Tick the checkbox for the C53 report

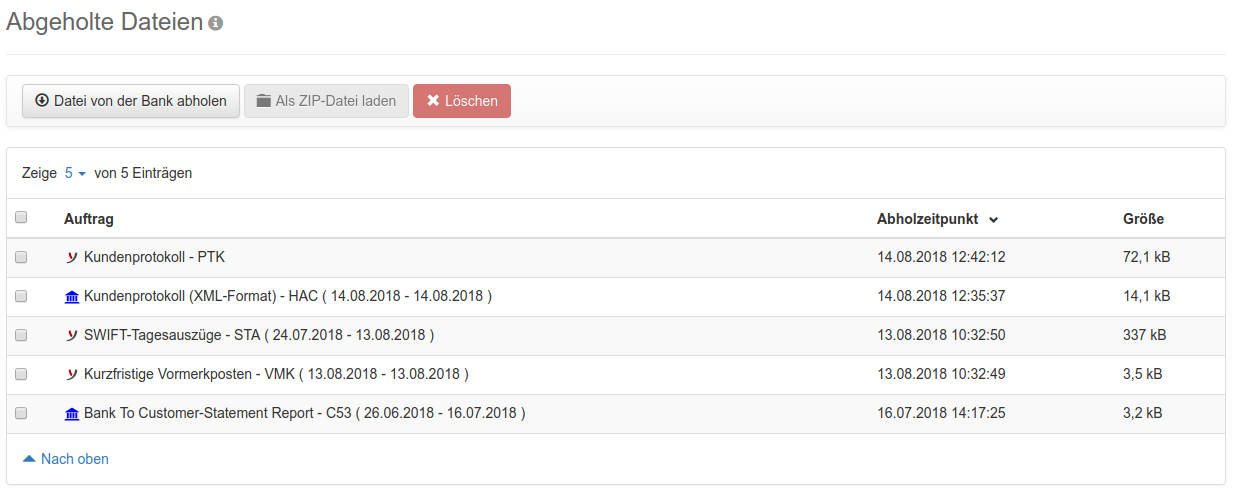click(x=21, y=414)
